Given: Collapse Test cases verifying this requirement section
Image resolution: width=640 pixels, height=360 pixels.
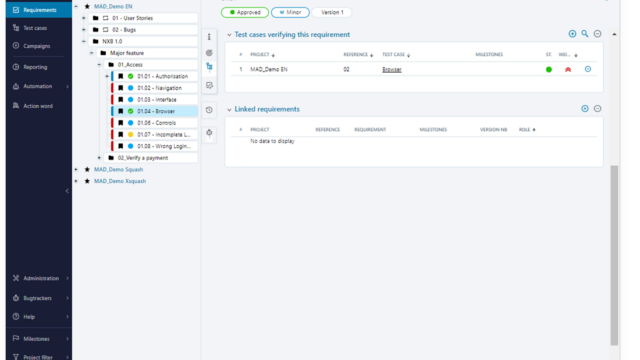Looking at the screenshot, I should pyautogui.click(x=229, y=35).
